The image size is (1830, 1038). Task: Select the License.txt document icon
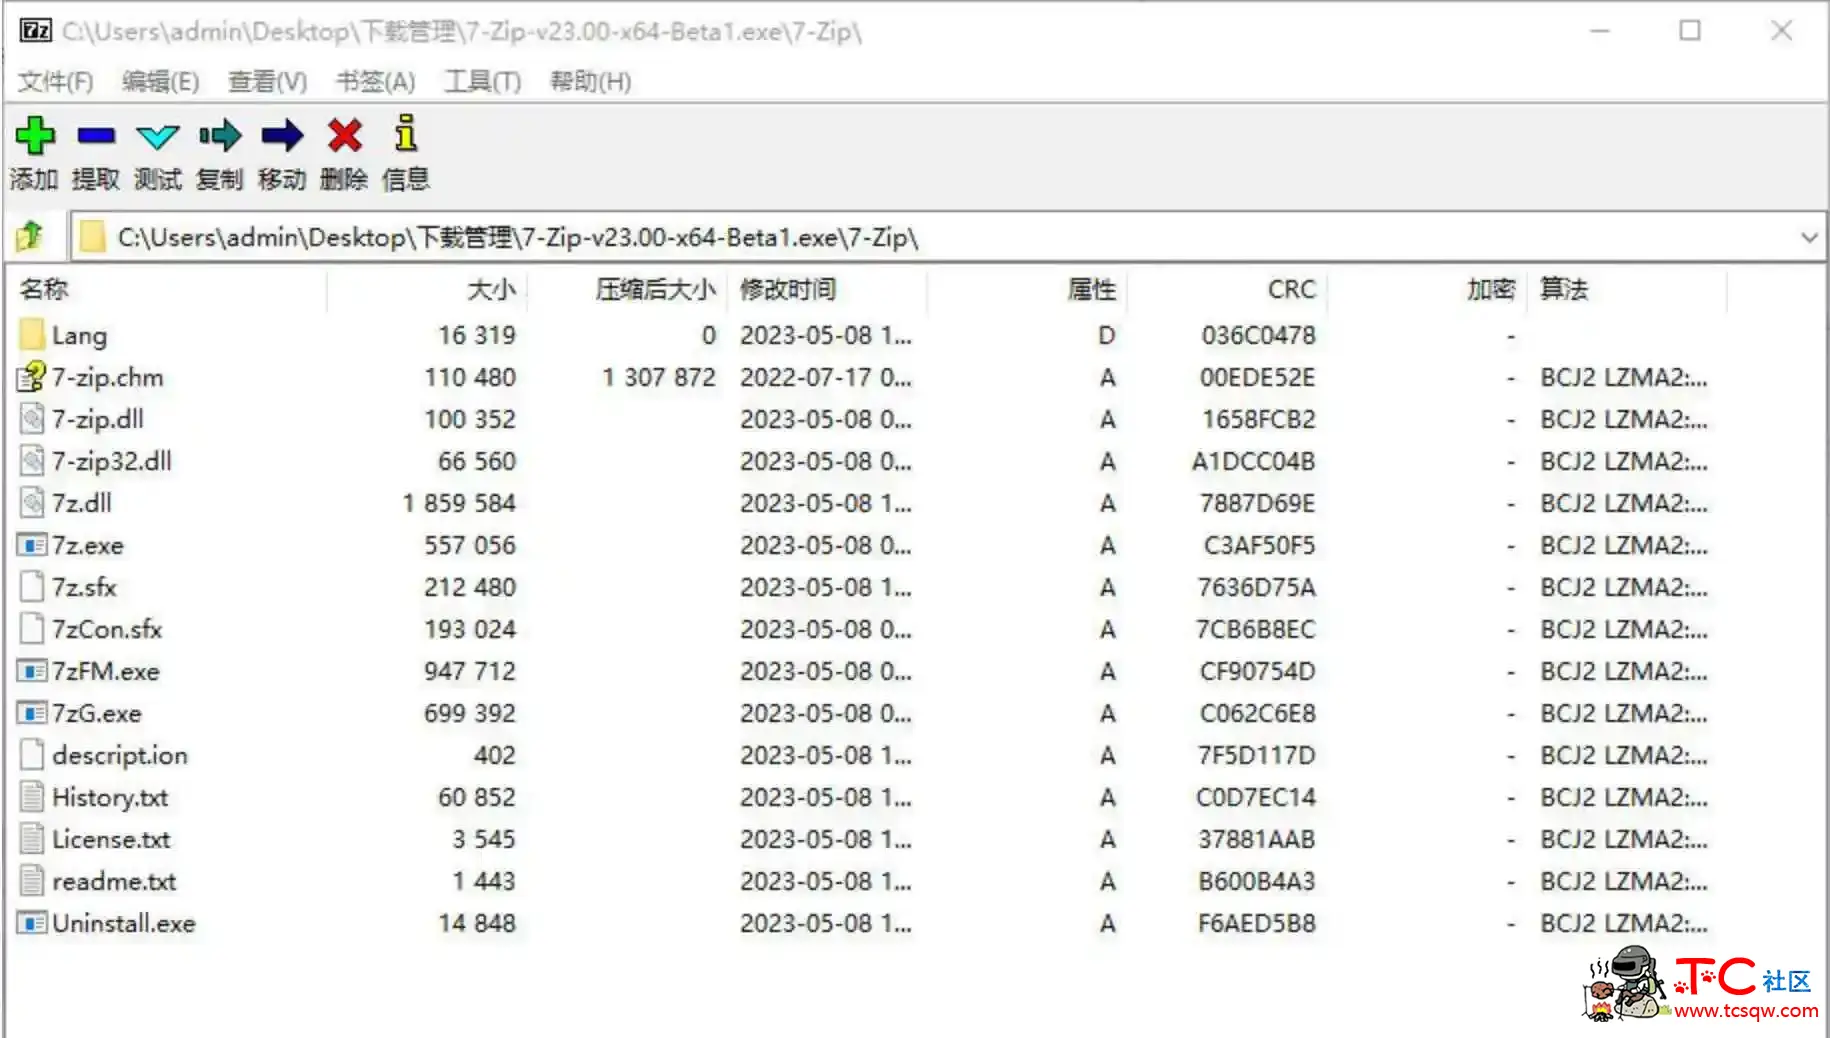point(32,839)
